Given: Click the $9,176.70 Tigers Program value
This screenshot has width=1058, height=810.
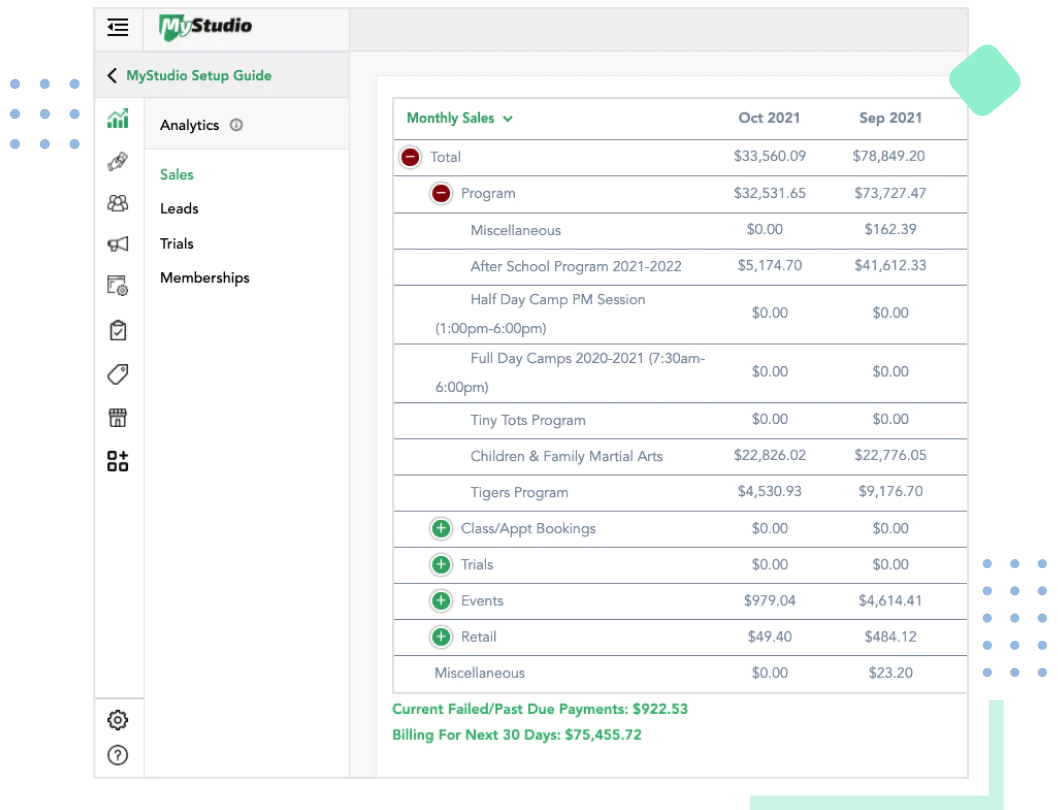Looking at the screenshot, I should point(890,491).
